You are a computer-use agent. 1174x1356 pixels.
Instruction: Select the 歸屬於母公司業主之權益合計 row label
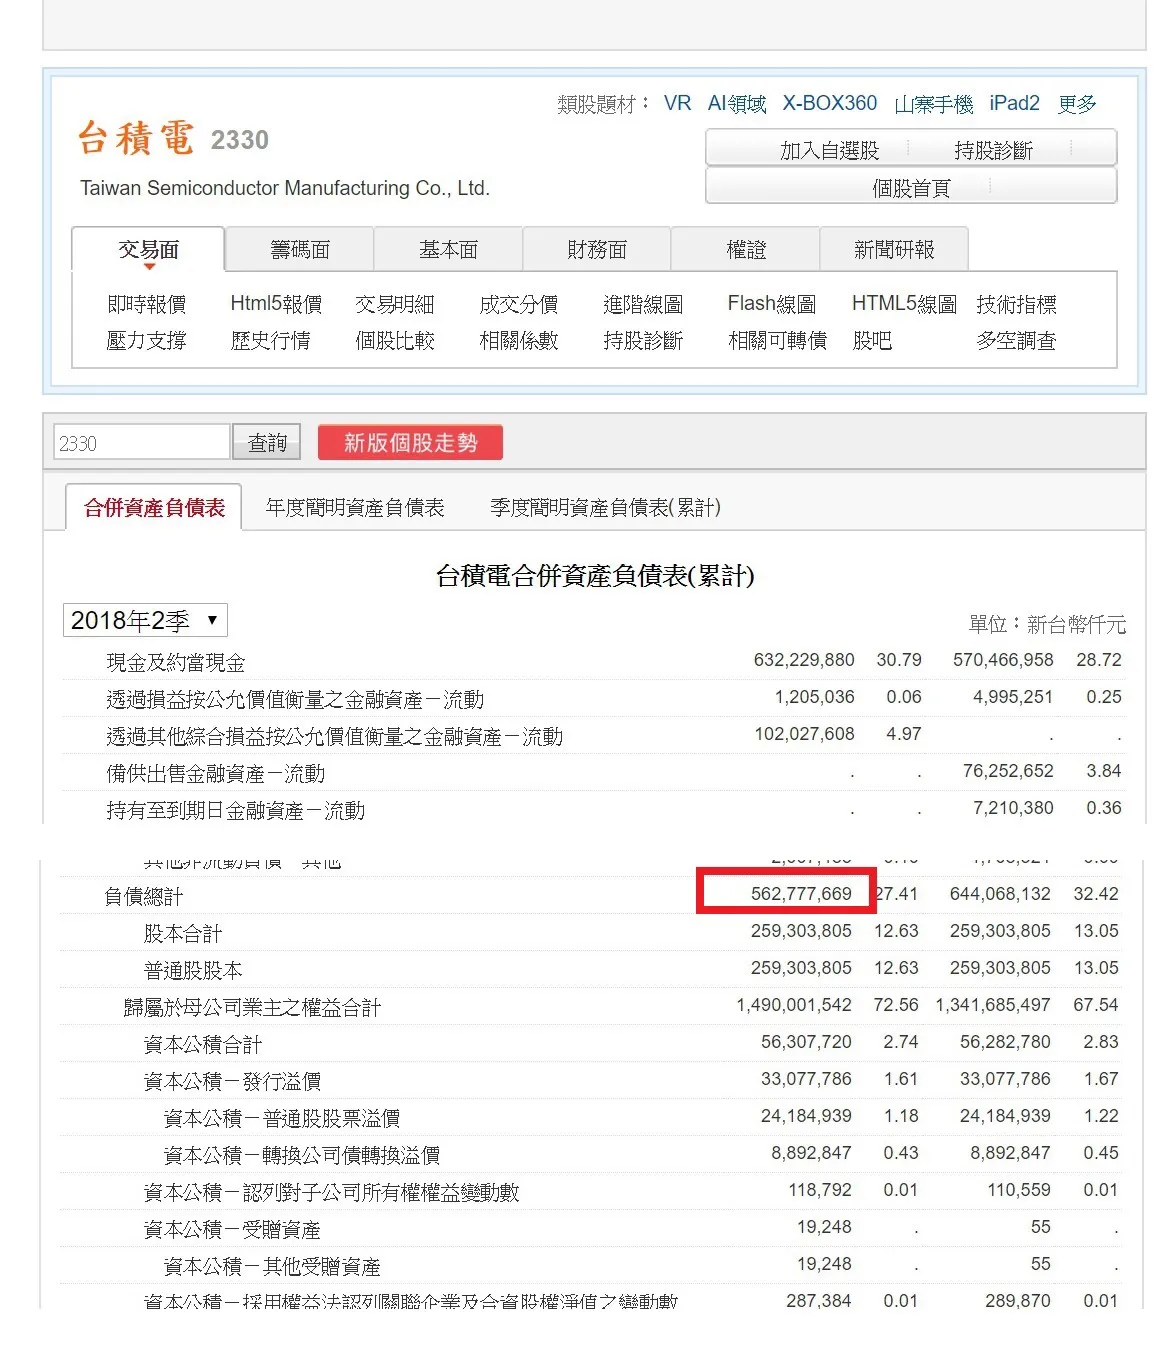pyautogui.click(x=252, y=1007)
